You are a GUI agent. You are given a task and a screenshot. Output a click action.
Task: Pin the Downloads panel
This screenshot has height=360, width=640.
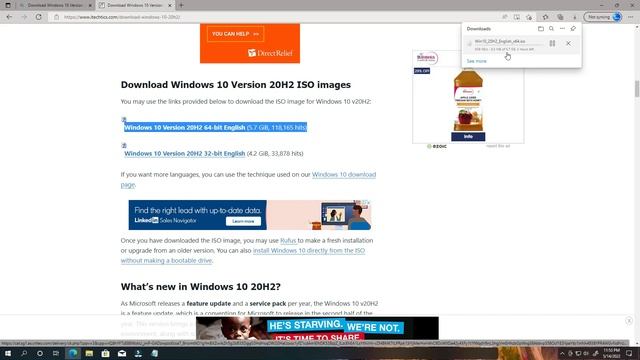[573, 29]
